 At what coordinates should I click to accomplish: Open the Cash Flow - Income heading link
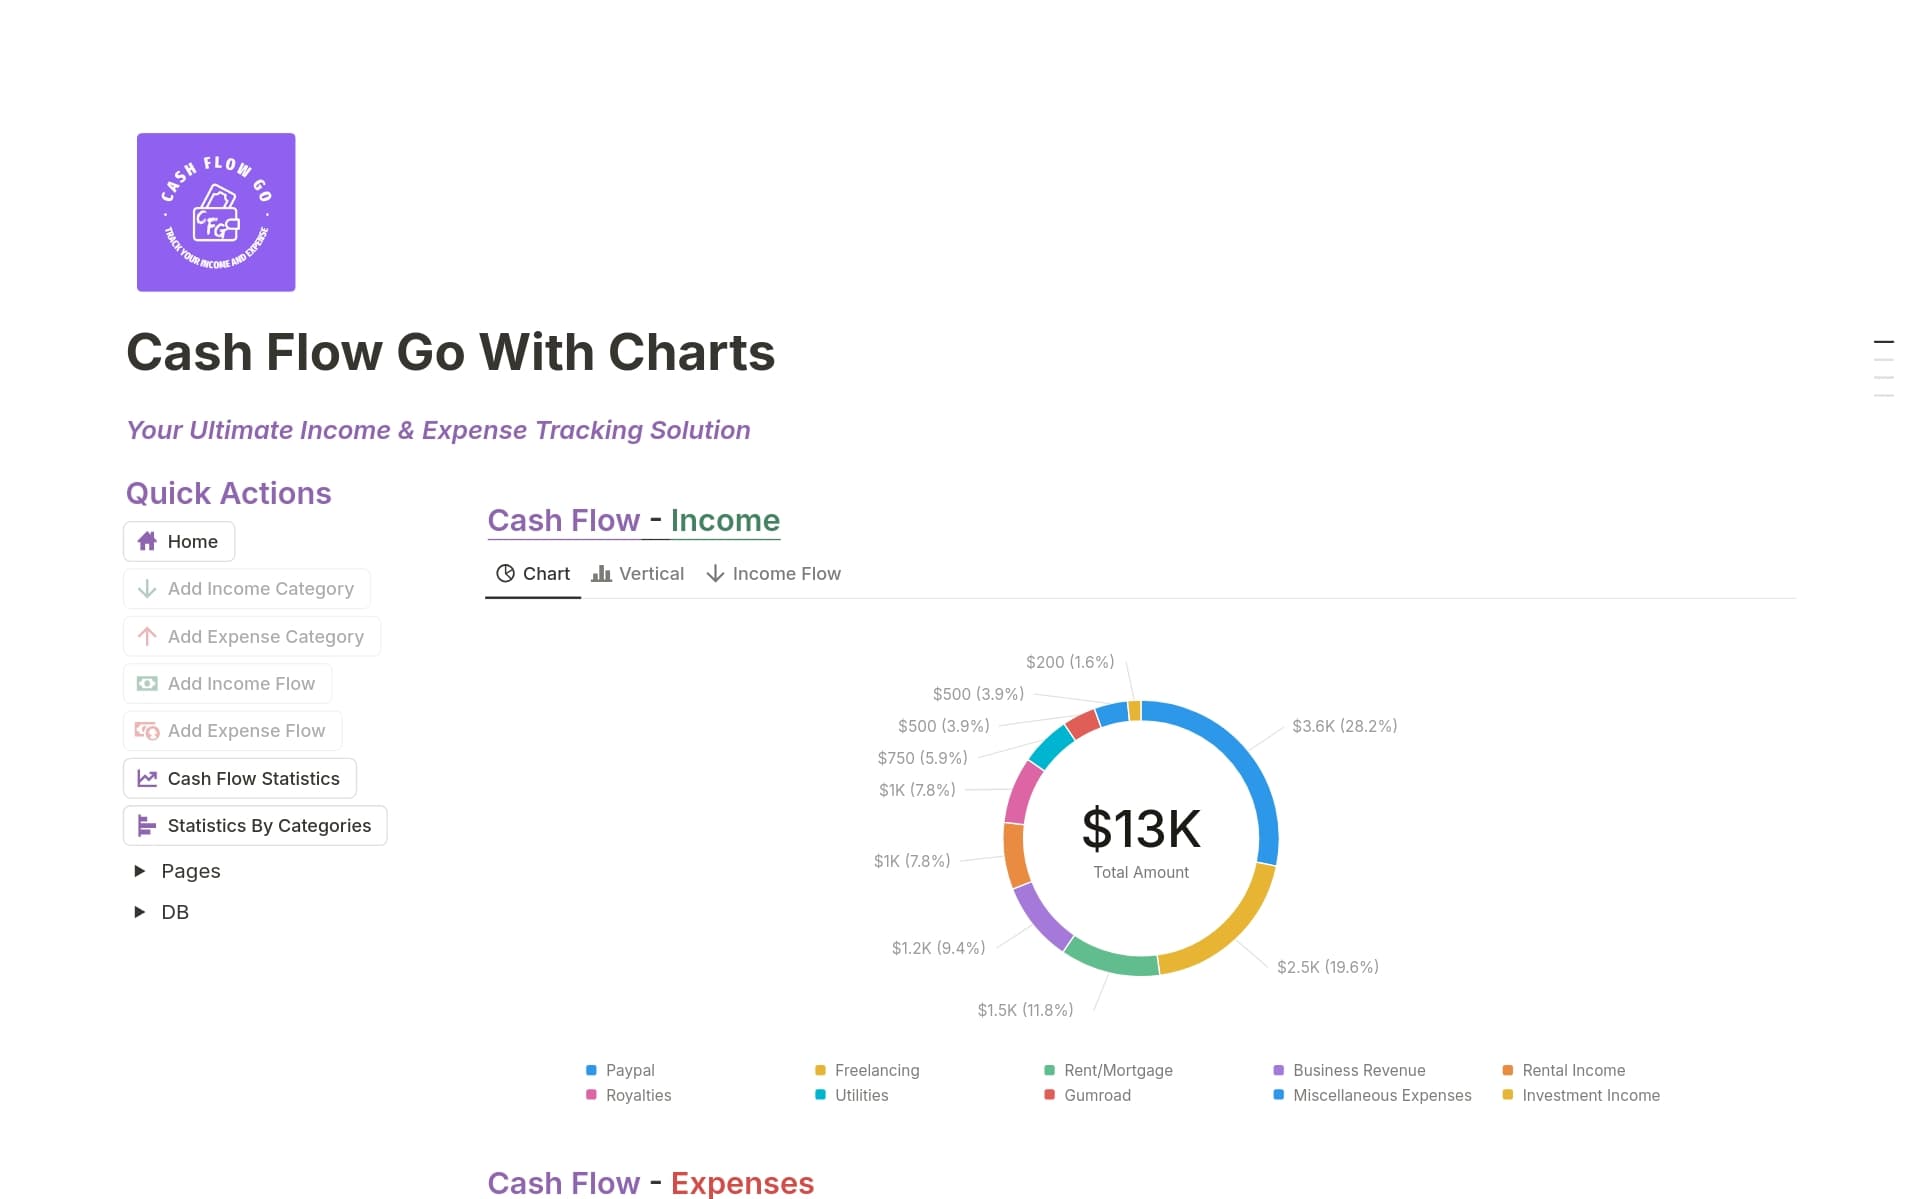pos(633,520)
